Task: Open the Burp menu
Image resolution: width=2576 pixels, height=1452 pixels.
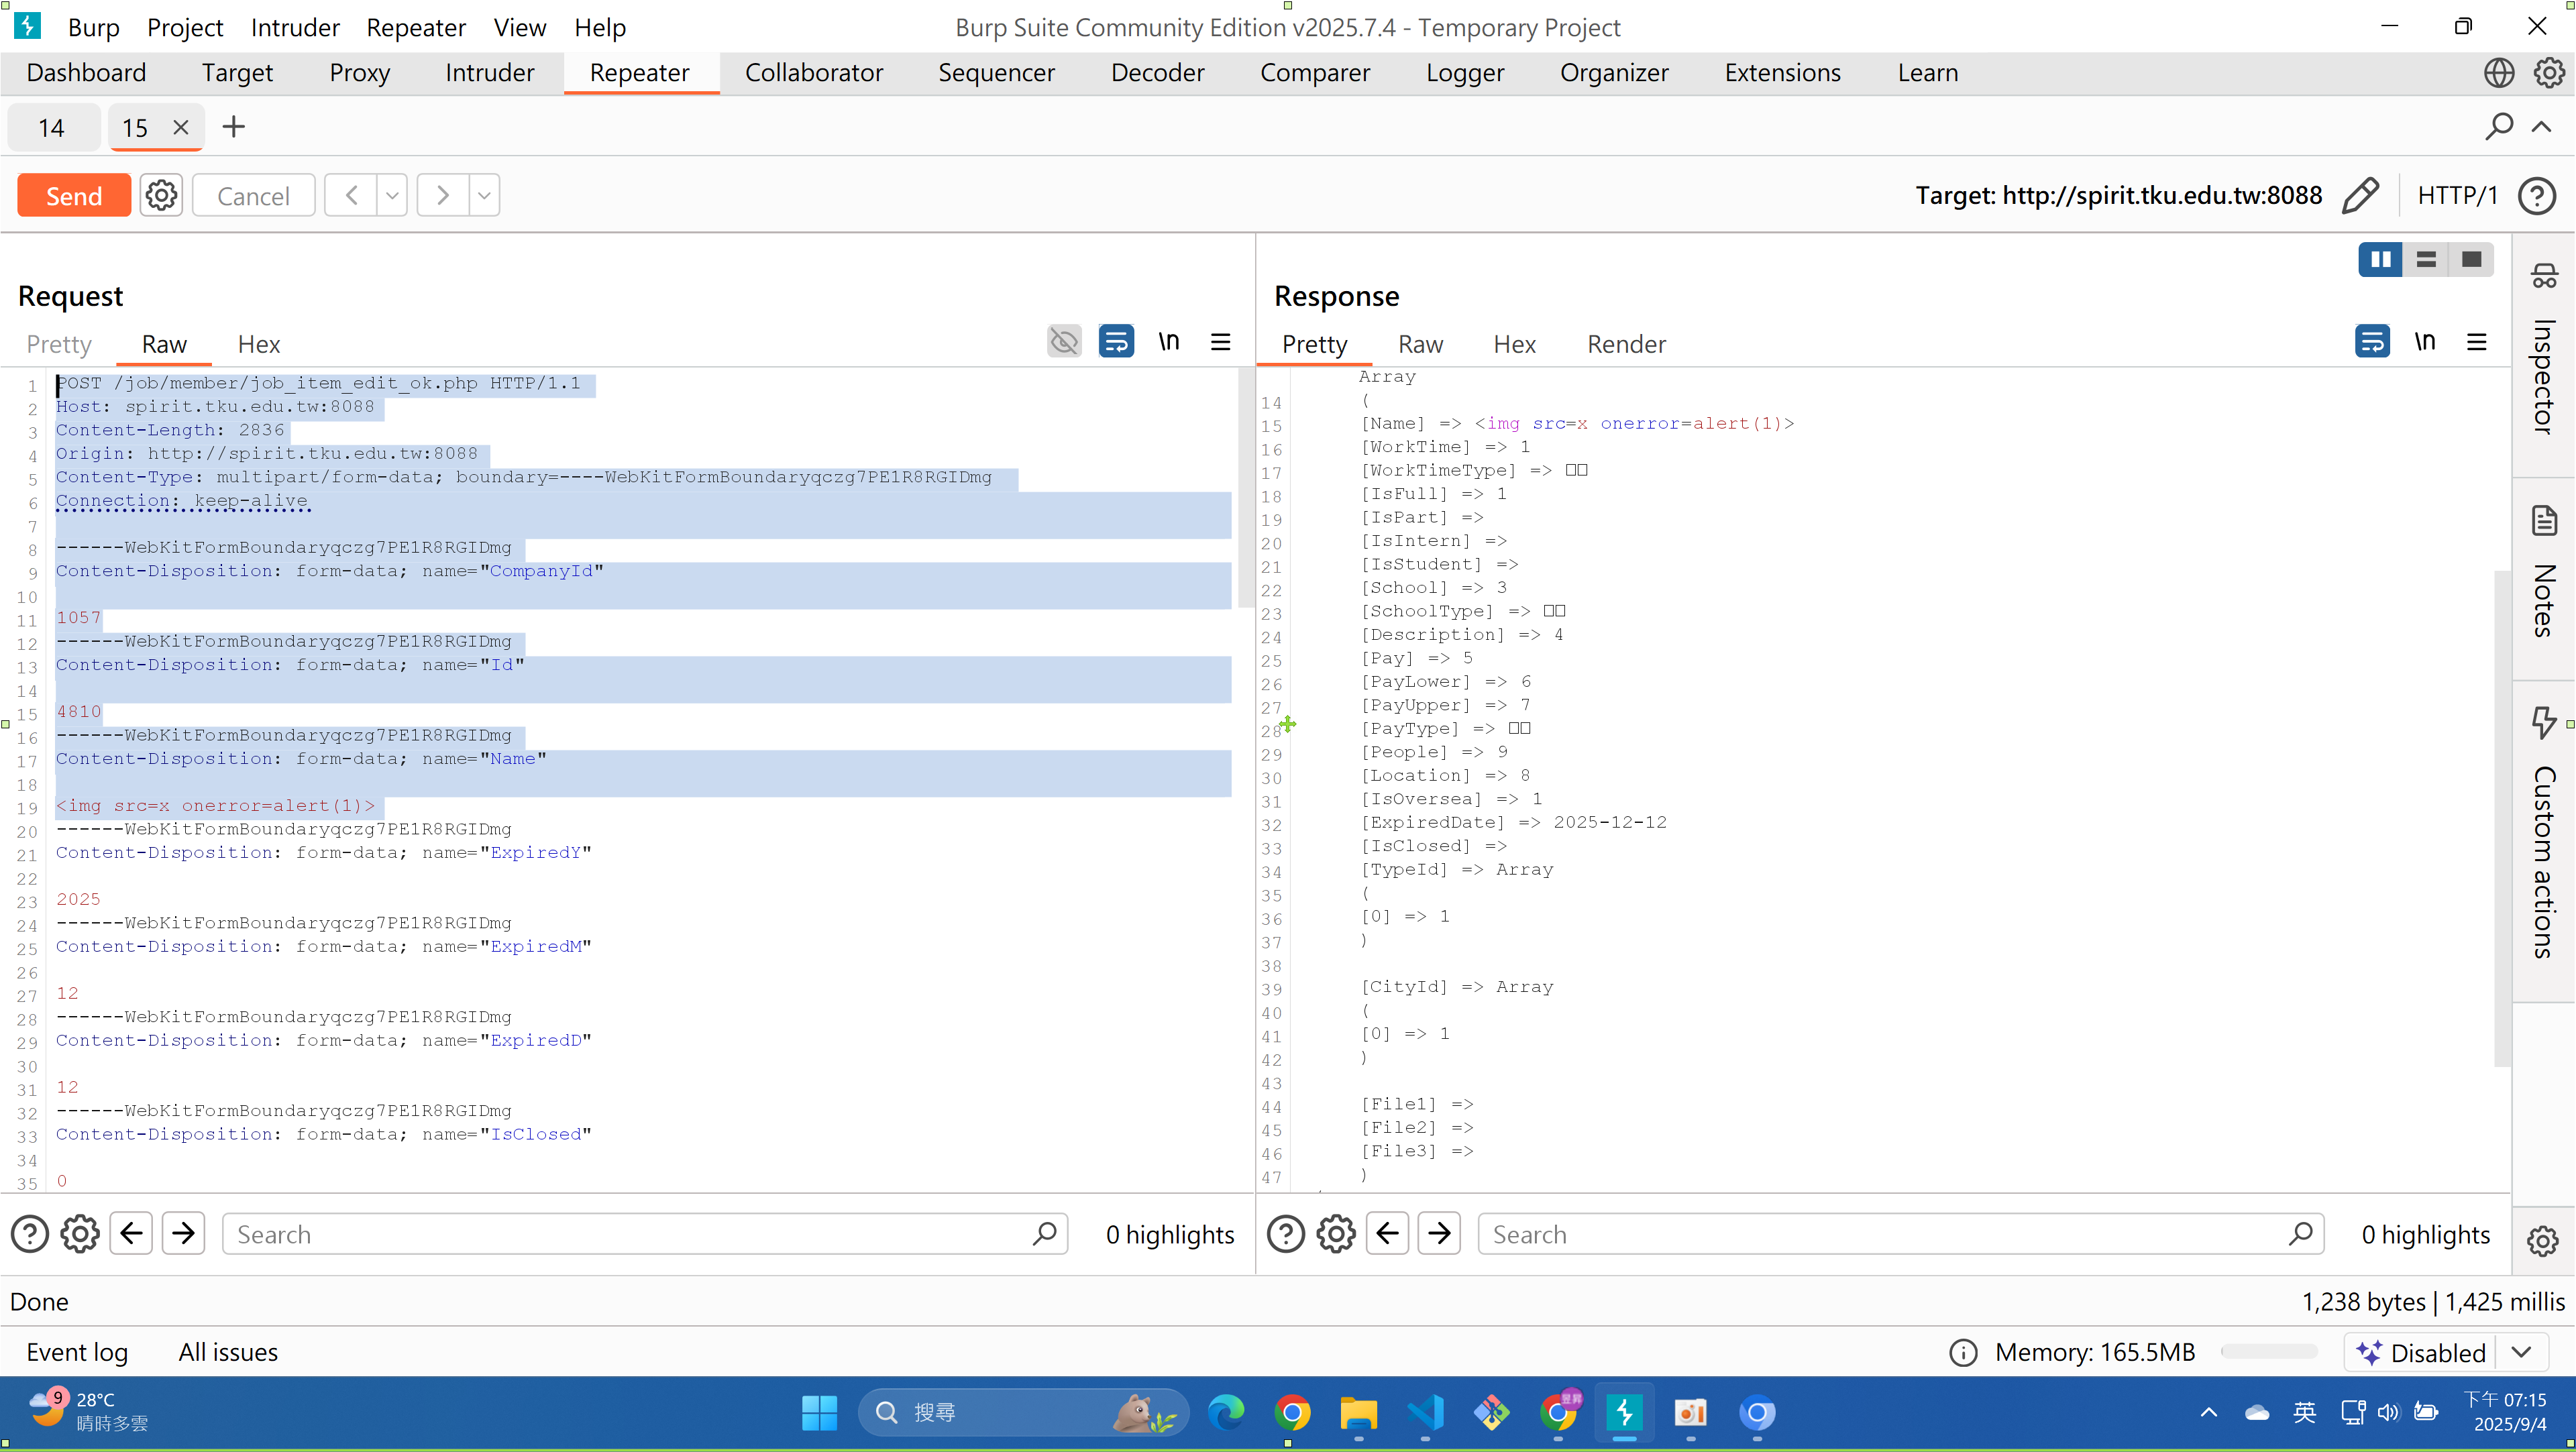Action: point(93,27)
